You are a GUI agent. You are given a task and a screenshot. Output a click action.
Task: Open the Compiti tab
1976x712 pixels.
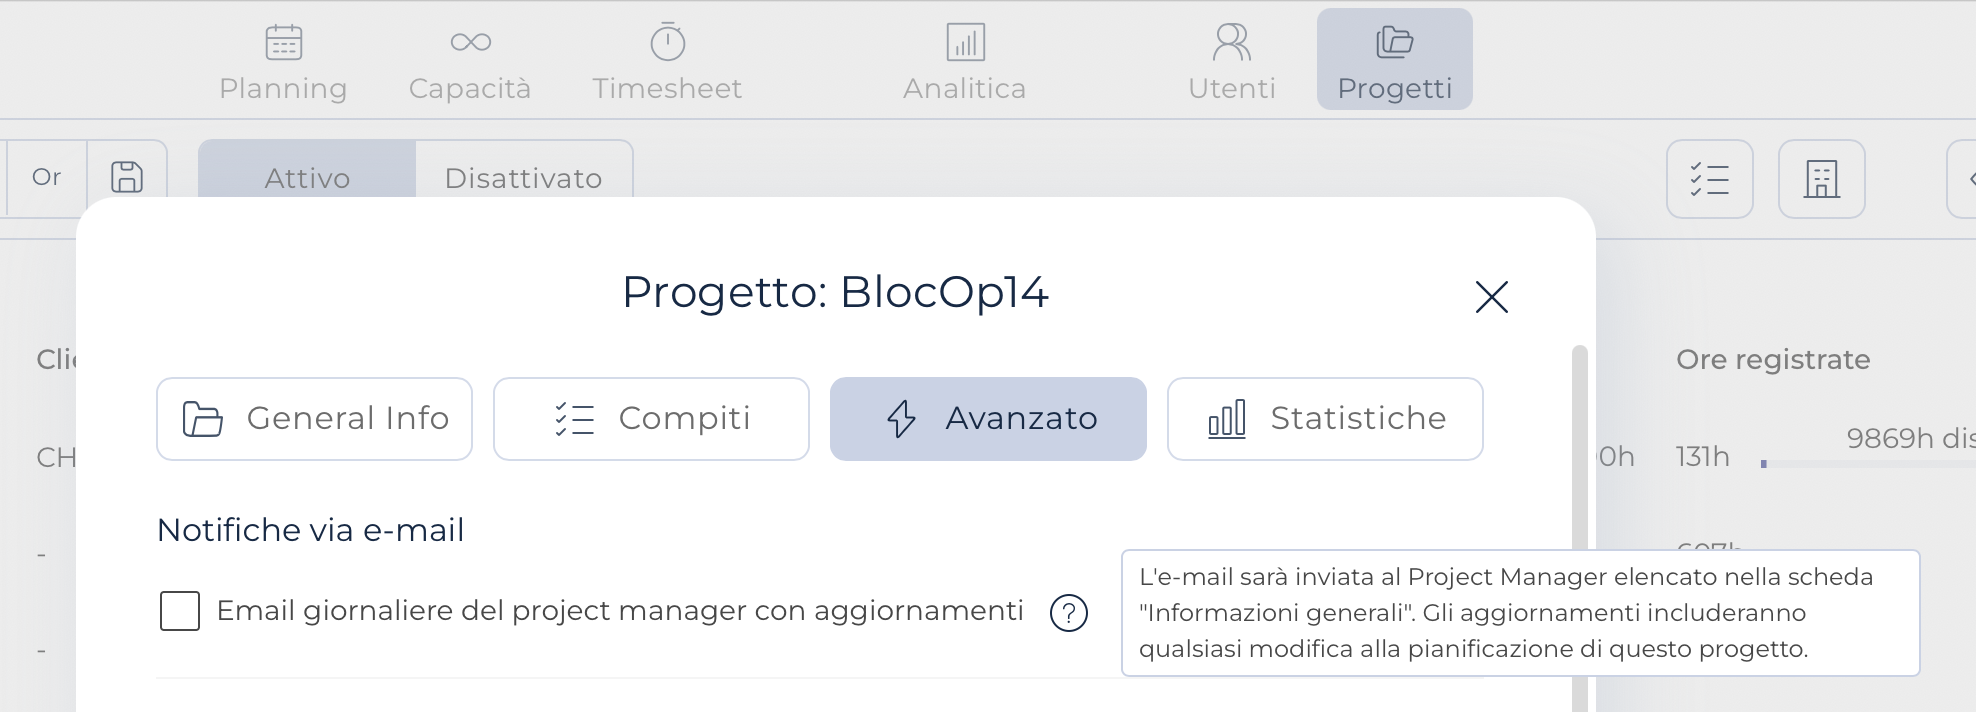coord(651,419)
